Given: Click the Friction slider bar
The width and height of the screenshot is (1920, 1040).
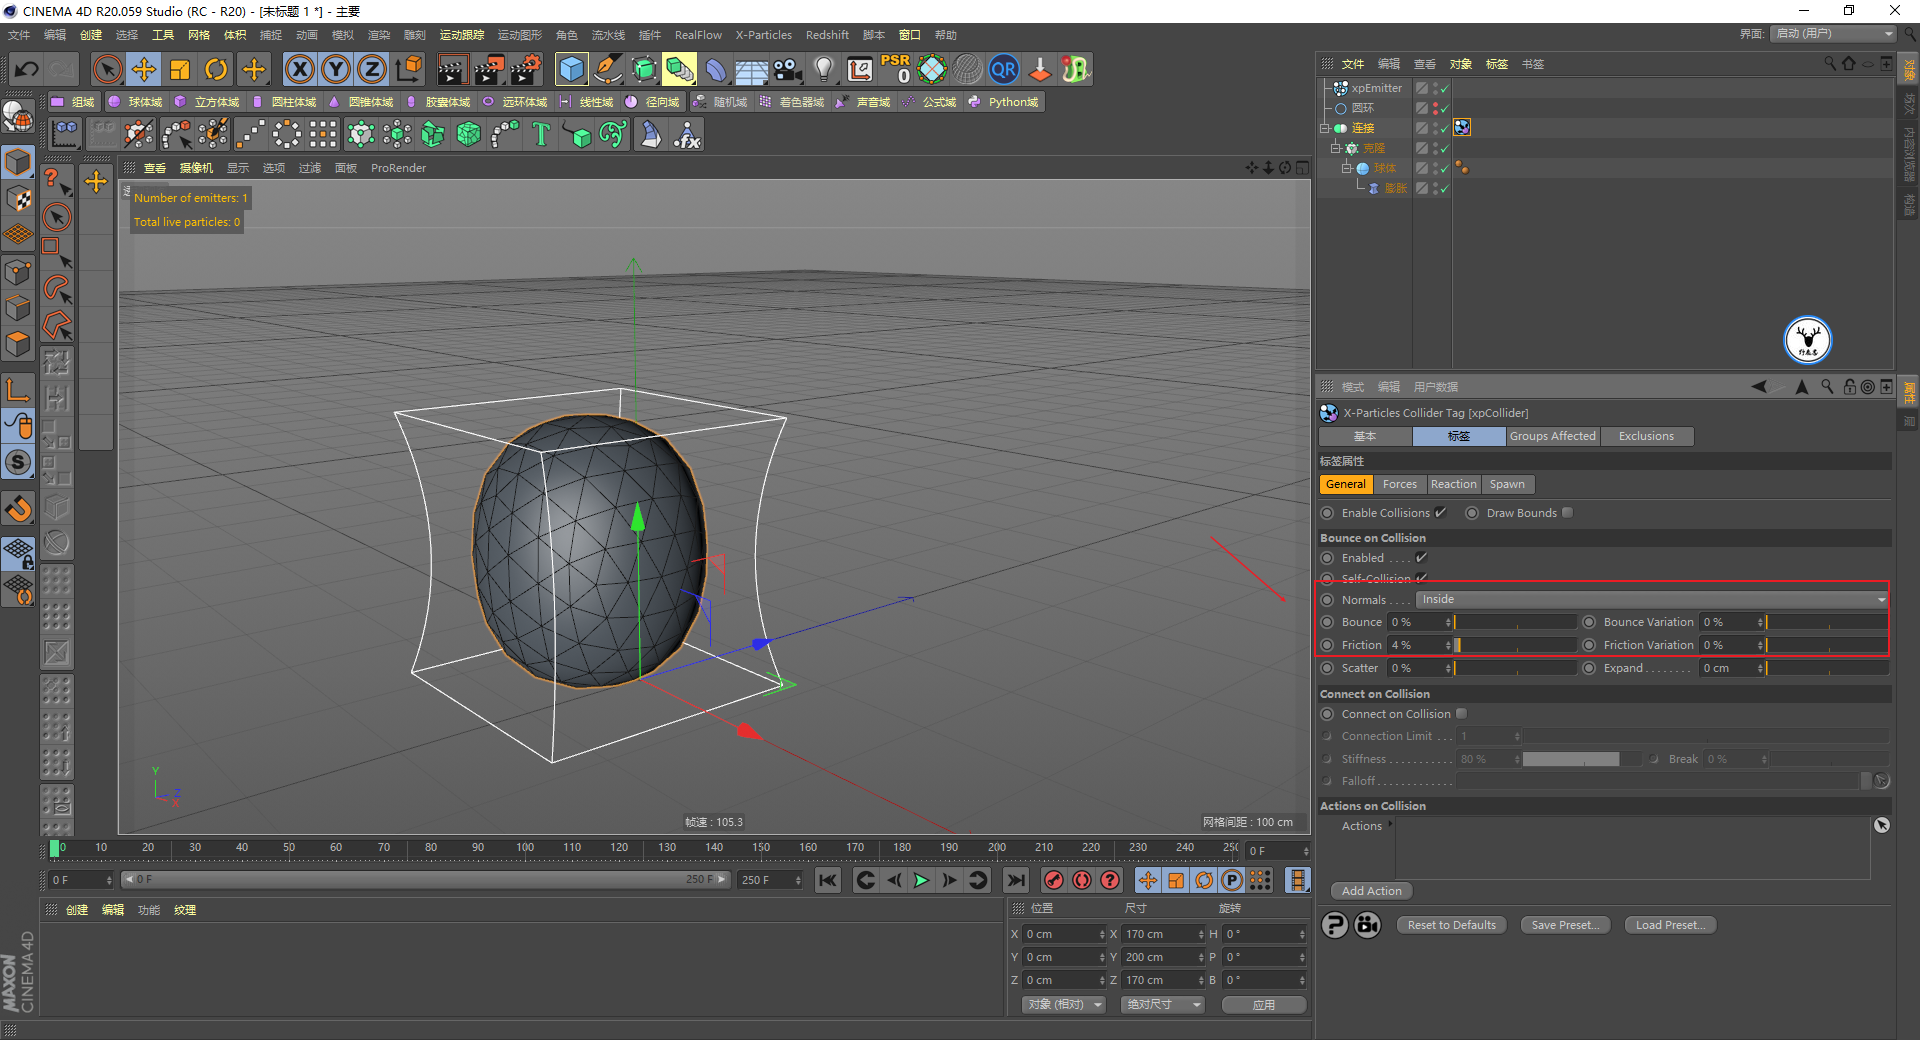Looking at the screenshot, I should pyautogui.click(x=1515, y=645).
